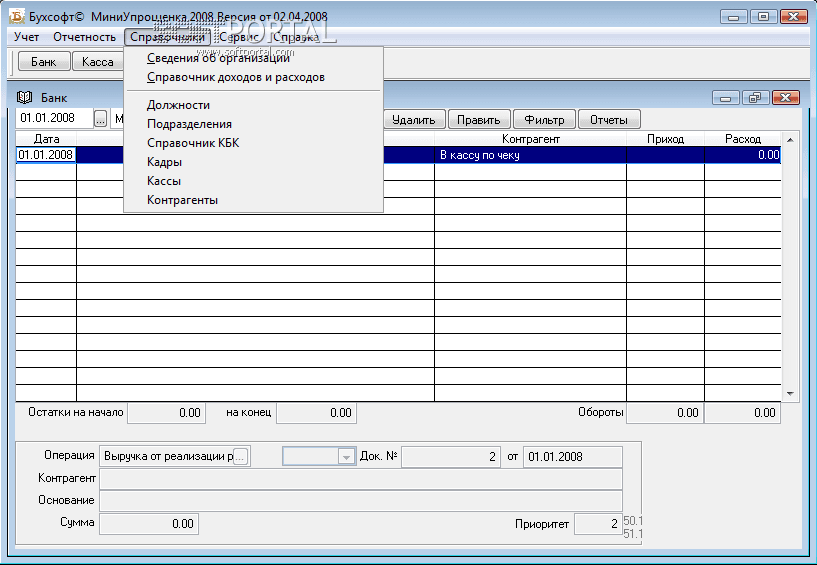Viewport: 817px width, 565px height.
Task: Click the table scrollbar up arrow
Action: pos(790,140)
